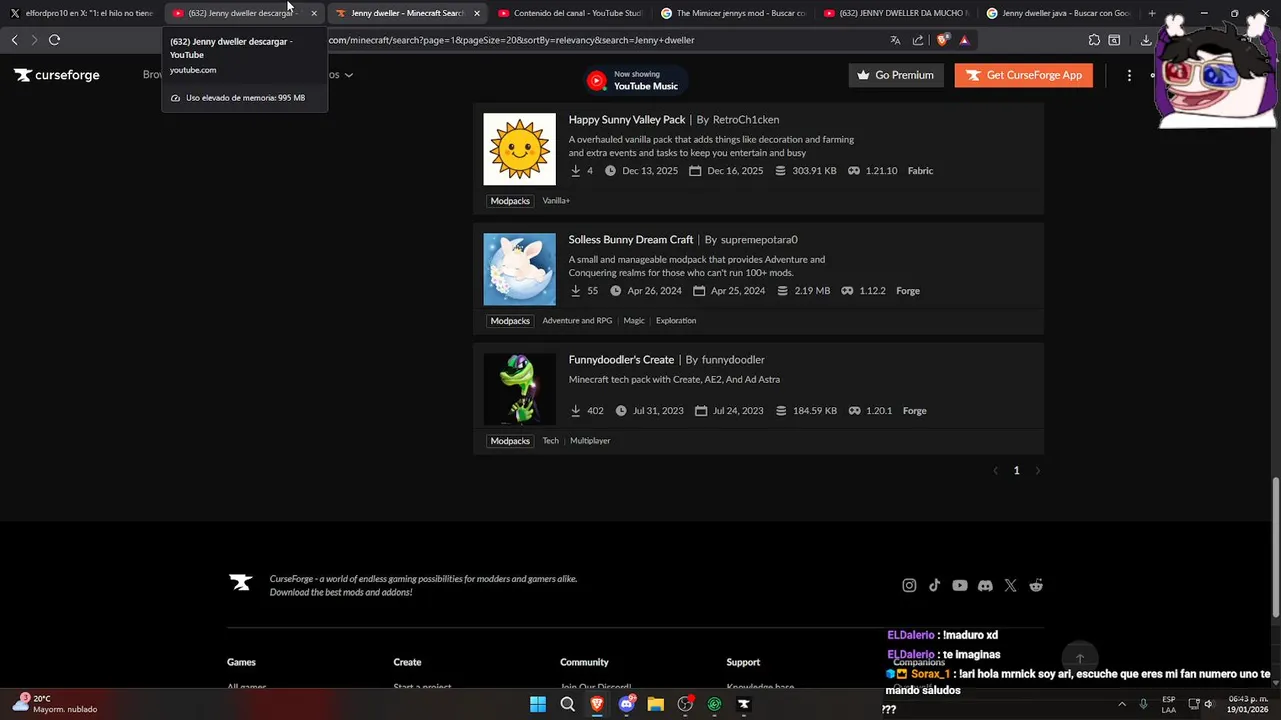This screenshot has width=1281, height=720.
Task: Switch to Jenny dweller java Google search tab
Action: click(x=1059, y=13)
